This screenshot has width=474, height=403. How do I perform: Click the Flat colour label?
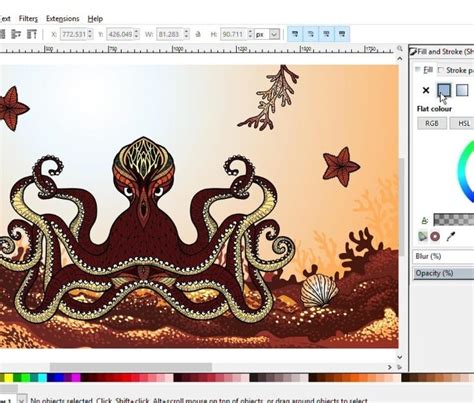[434, 109]
